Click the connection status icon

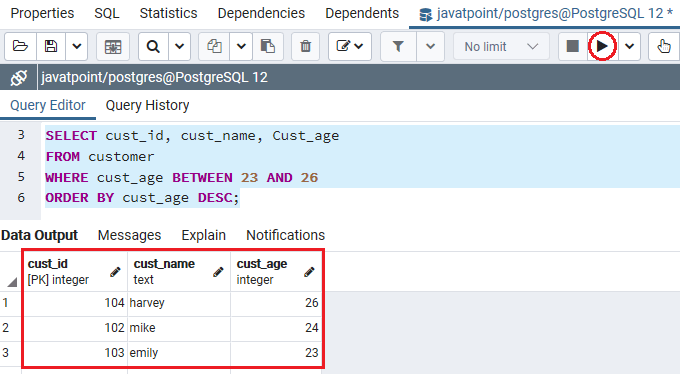click(x=19, y=78)
